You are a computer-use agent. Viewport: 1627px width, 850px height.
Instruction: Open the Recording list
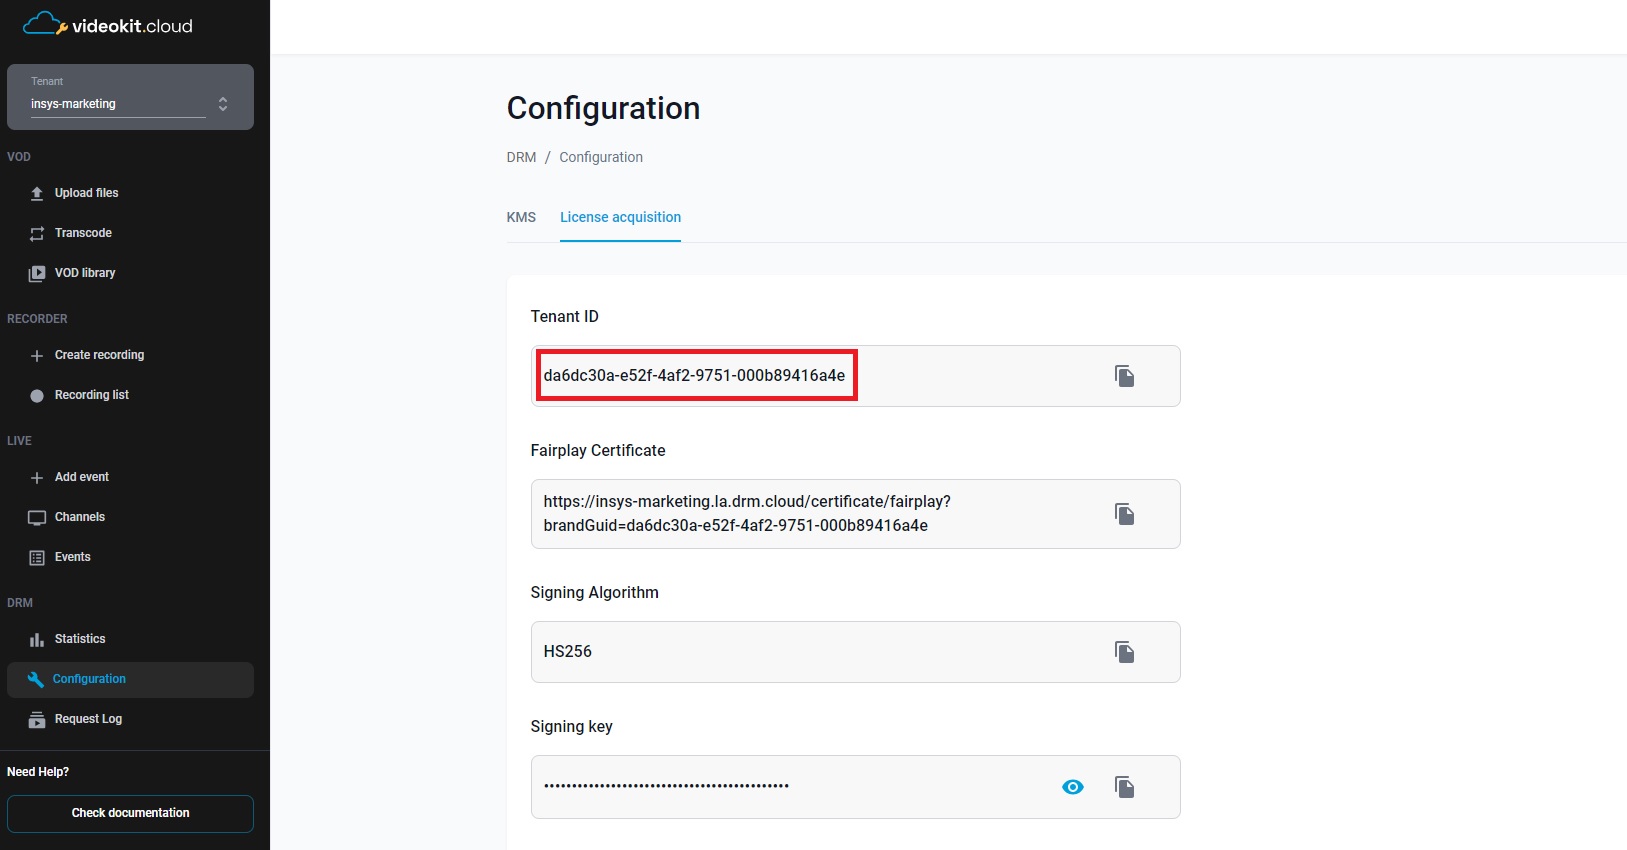(91, 395)
